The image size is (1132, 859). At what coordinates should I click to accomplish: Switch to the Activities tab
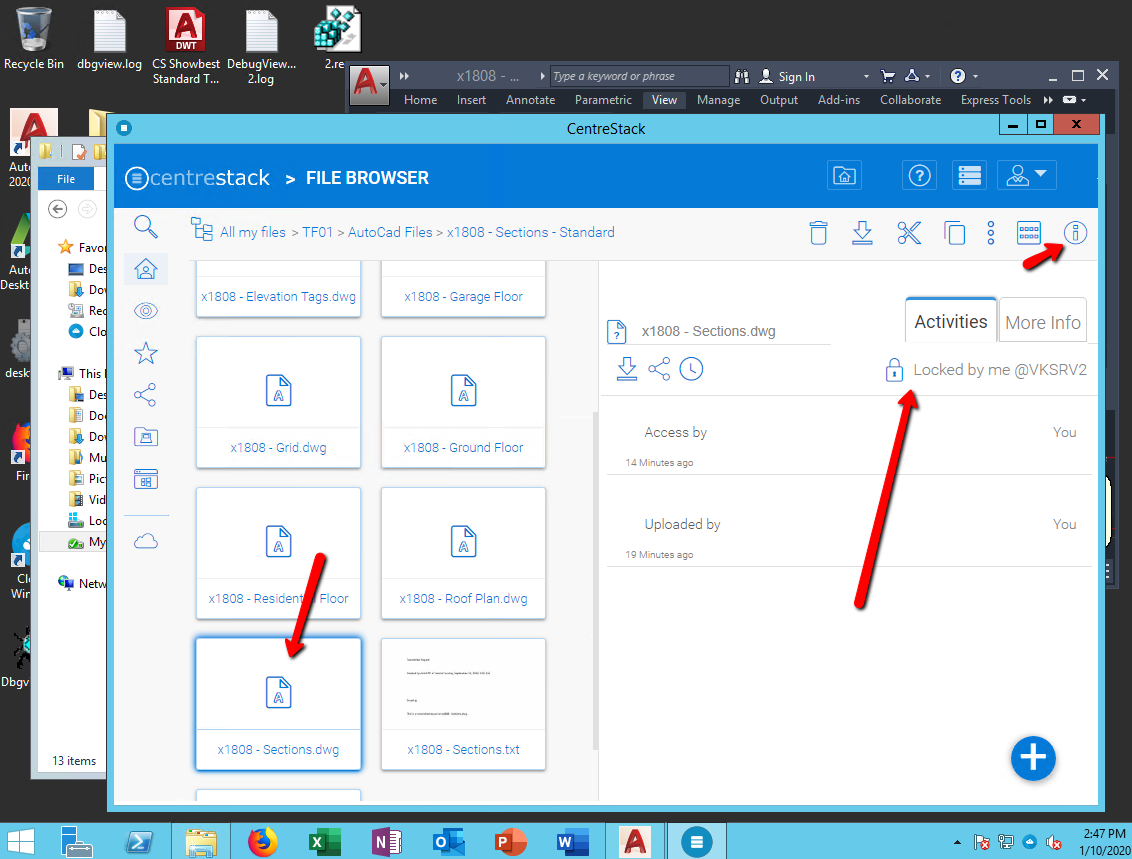click(951, 322)
